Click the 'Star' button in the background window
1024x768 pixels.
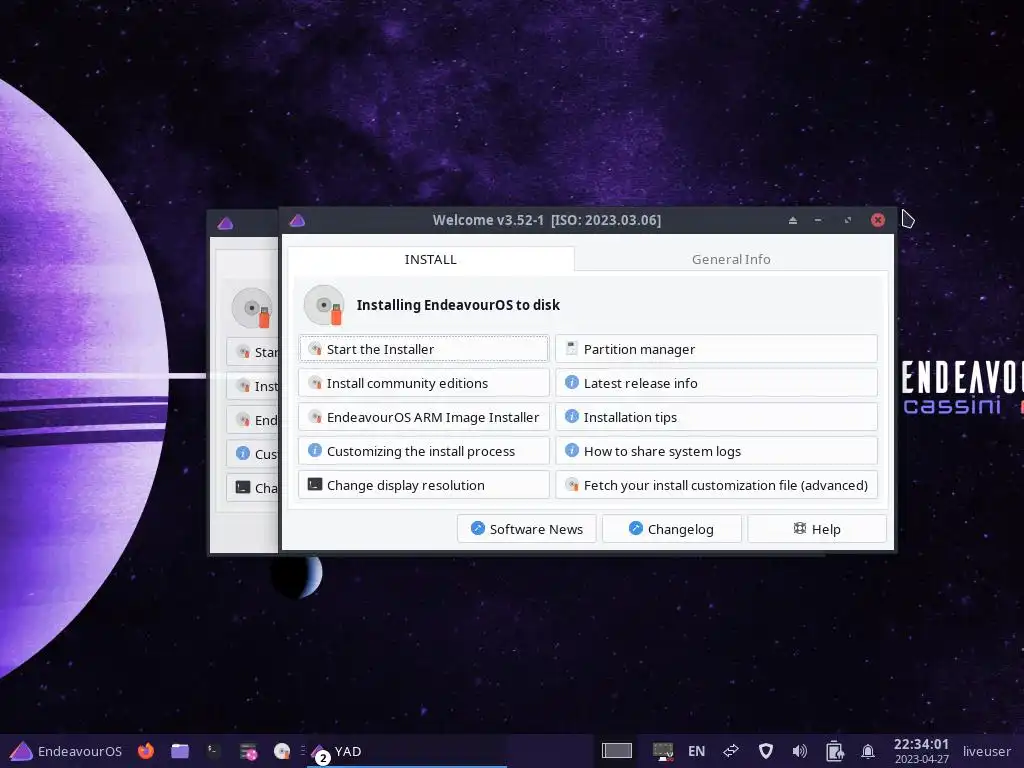click(253, 352)
